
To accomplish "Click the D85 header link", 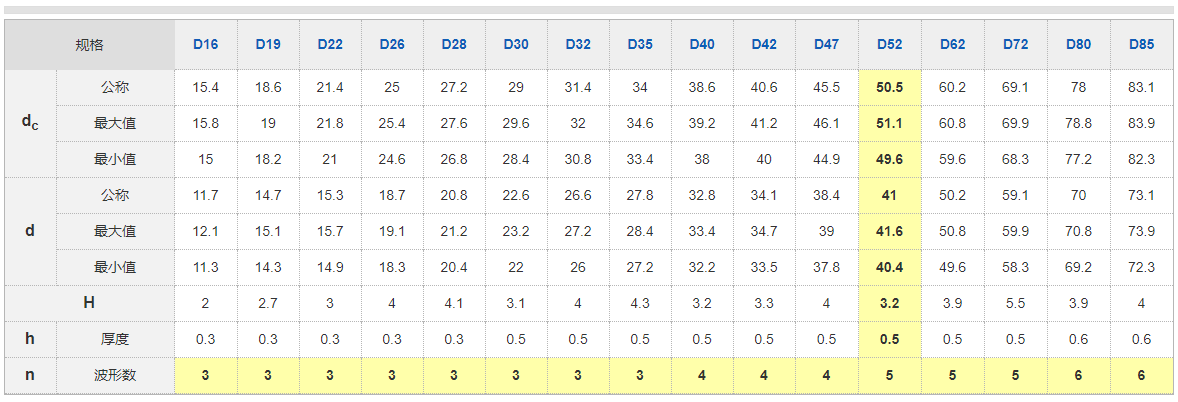I will (1141, 44).
